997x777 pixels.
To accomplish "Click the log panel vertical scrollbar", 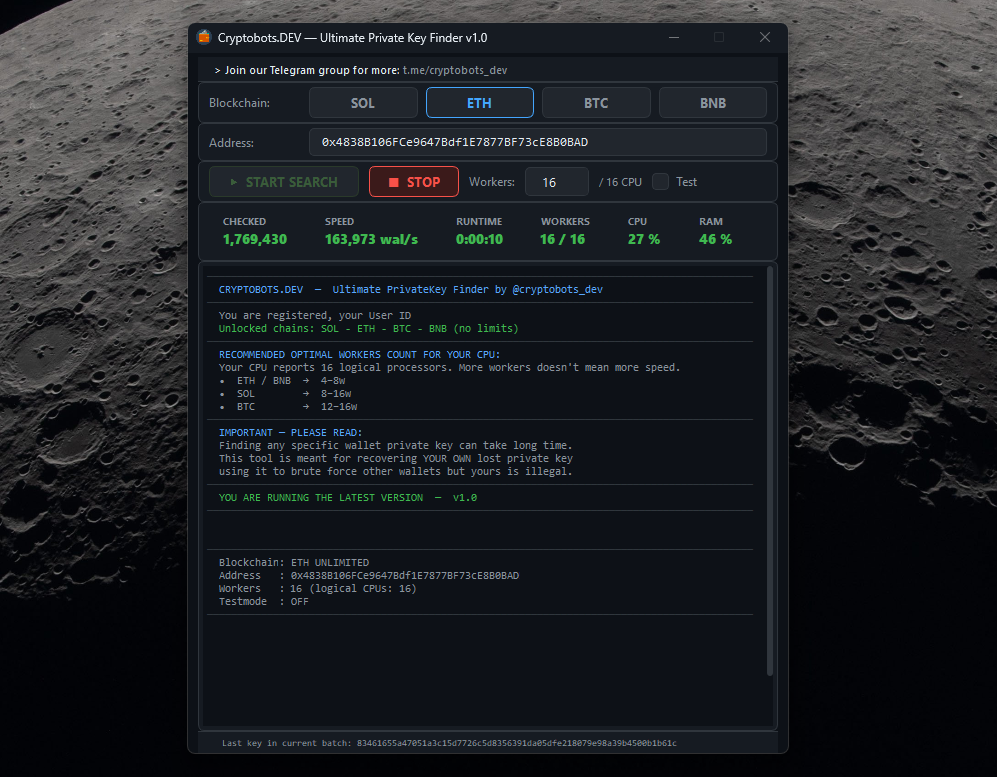I will (770, 470).
